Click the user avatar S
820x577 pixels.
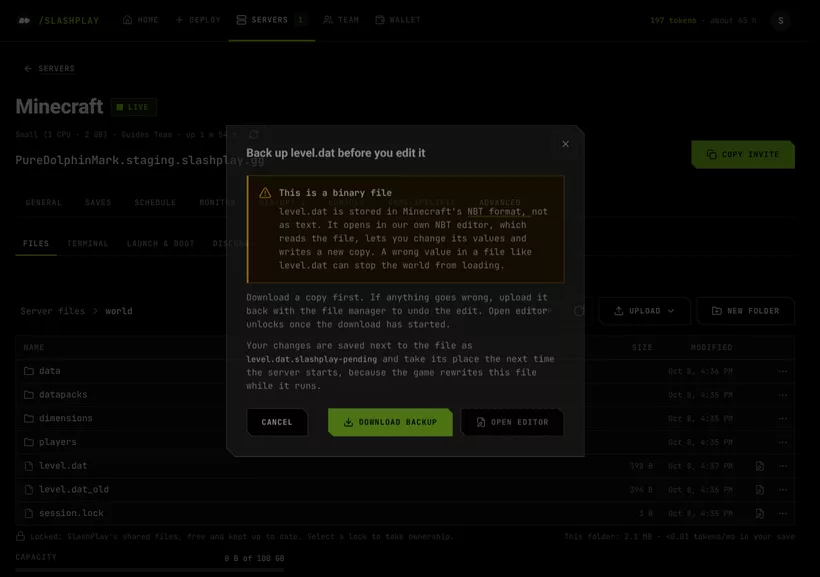pos(781,20)
